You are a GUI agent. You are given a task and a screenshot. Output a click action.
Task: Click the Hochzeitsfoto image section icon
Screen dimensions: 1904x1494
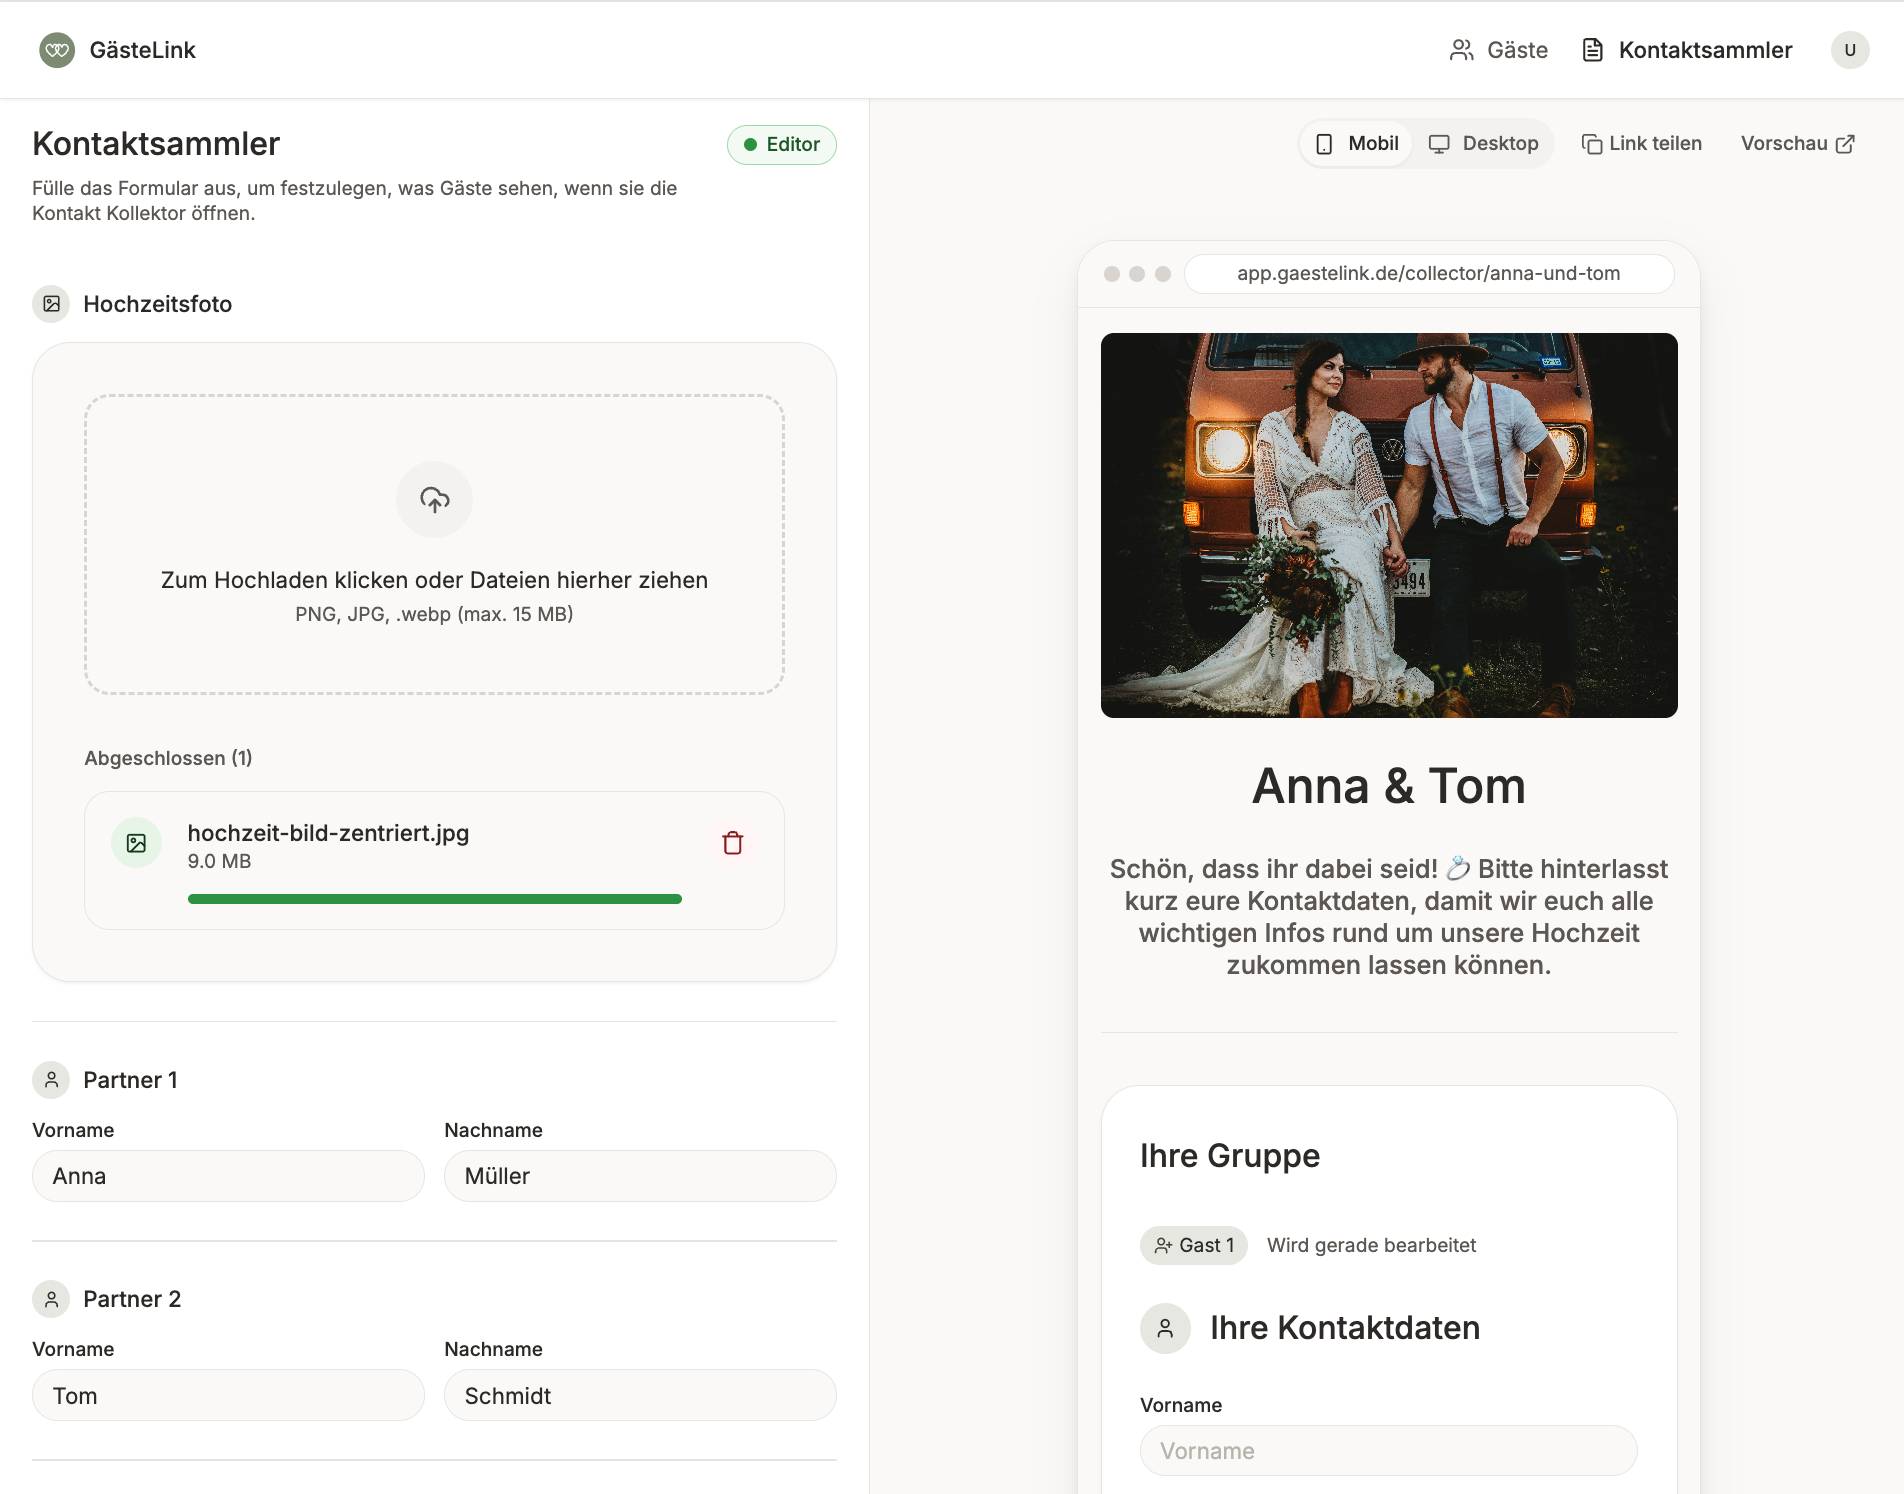click(x=52, y=304)
